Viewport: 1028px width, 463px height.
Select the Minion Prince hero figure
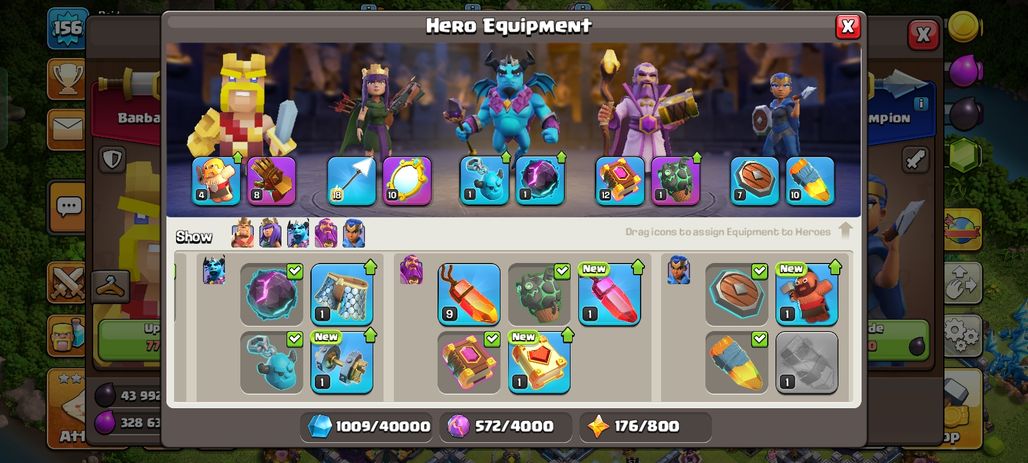pos(507,102)
